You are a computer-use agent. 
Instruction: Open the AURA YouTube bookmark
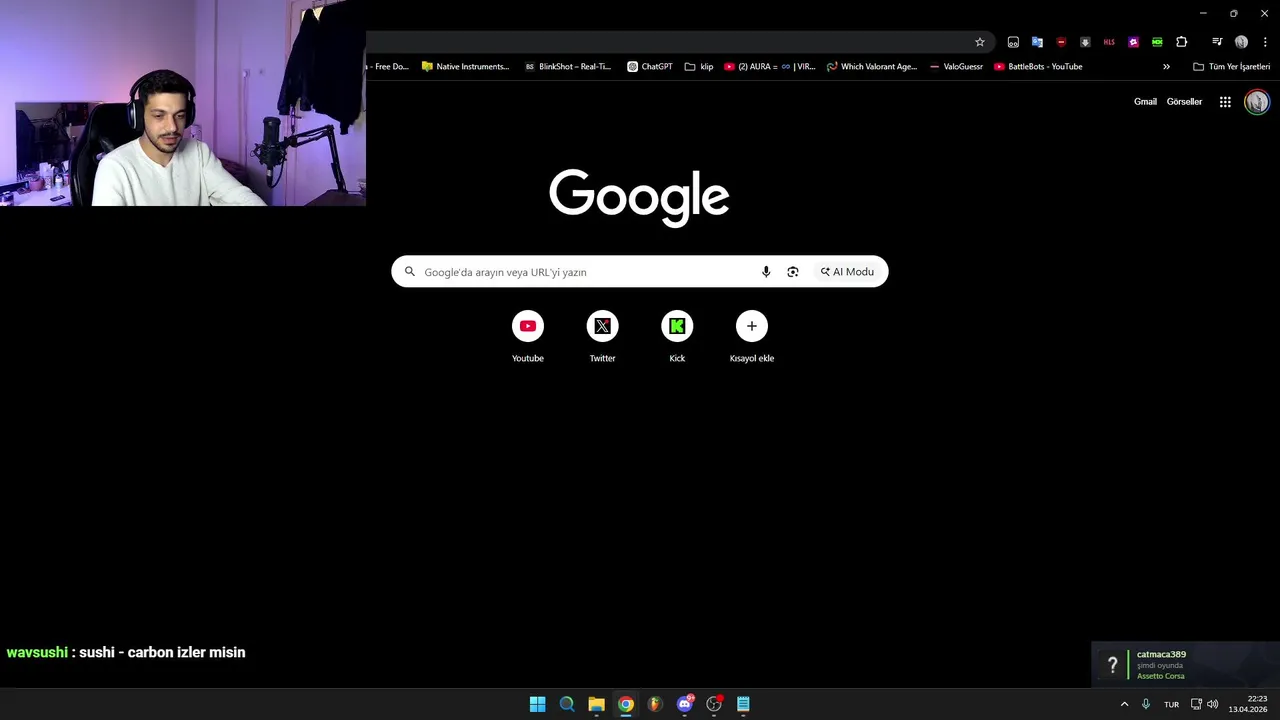pos(770,67)
